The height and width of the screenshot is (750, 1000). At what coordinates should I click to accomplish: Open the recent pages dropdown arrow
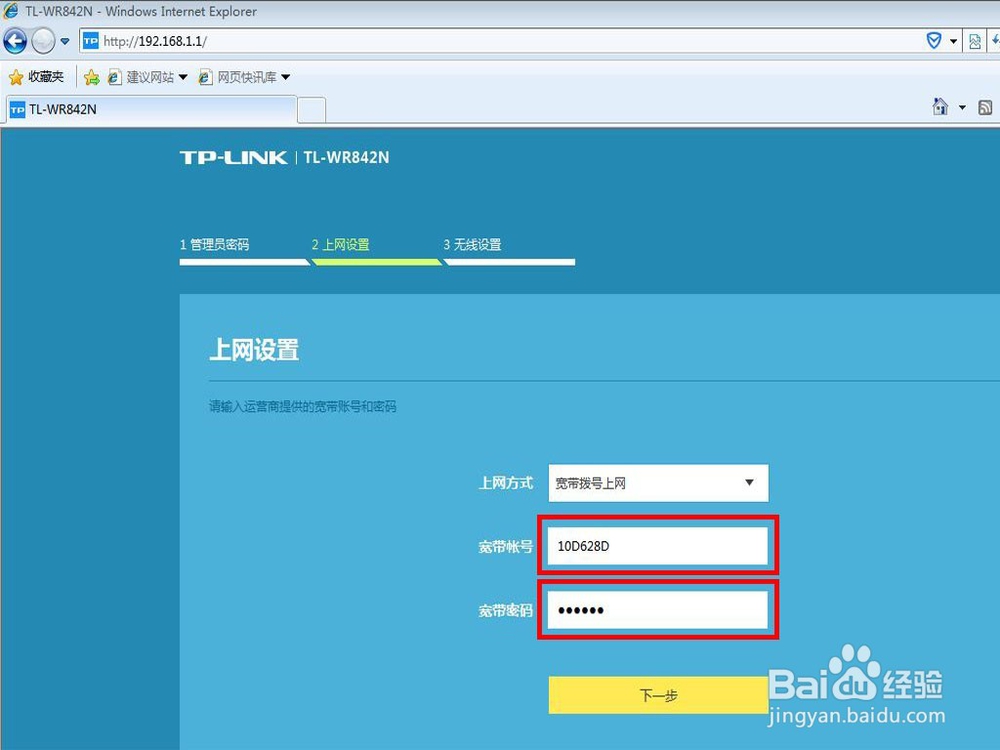[x=65, y=41]
